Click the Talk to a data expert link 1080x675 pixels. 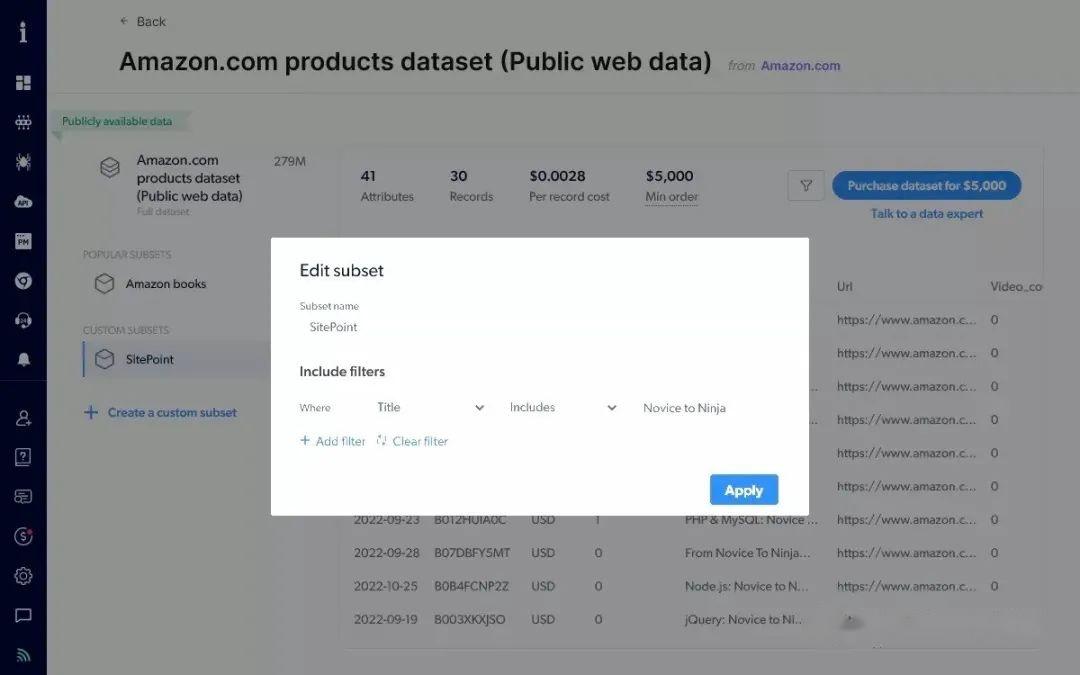(x=926, y=213)
